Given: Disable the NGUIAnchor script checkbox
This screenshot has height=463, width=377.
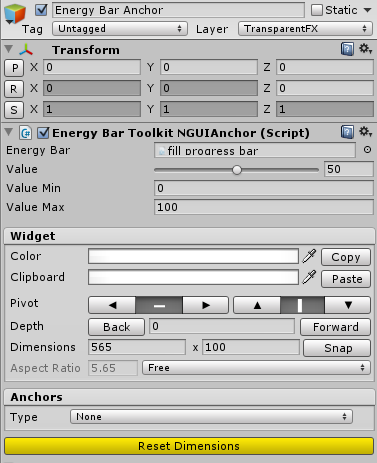Looking at the screenshot, I should pos(43,133).
